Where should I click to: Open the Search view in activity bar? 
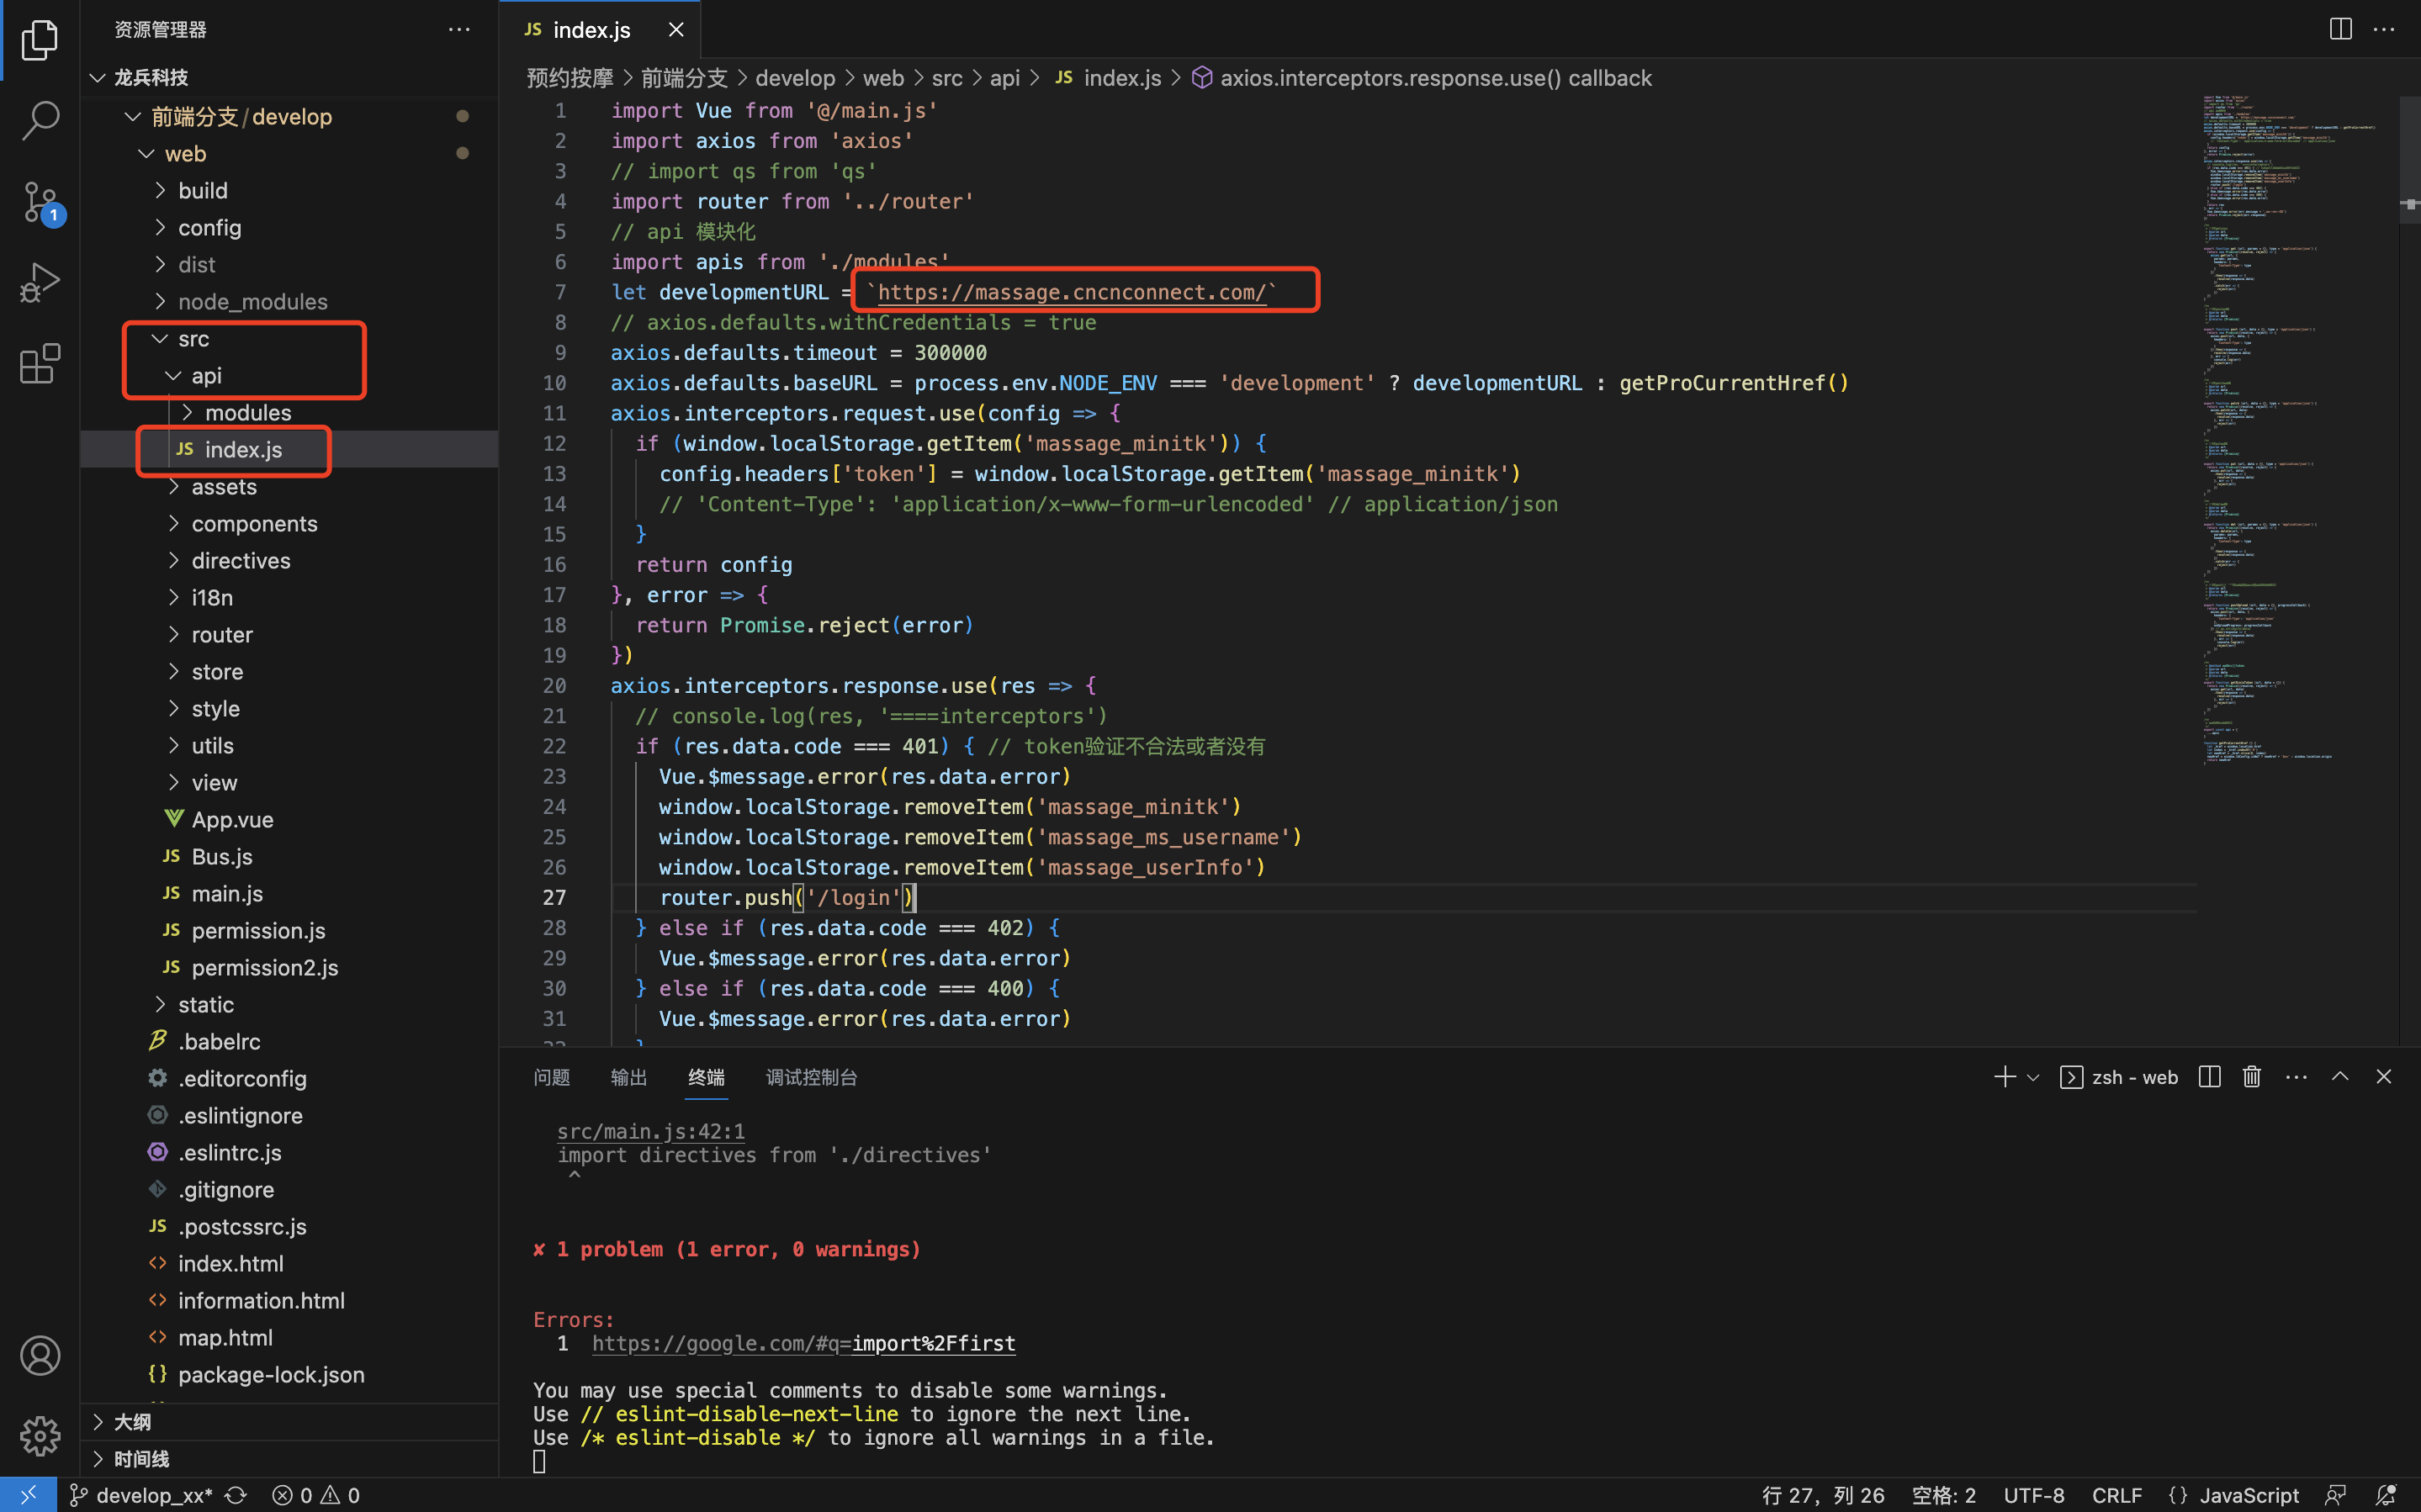[40, 120]
